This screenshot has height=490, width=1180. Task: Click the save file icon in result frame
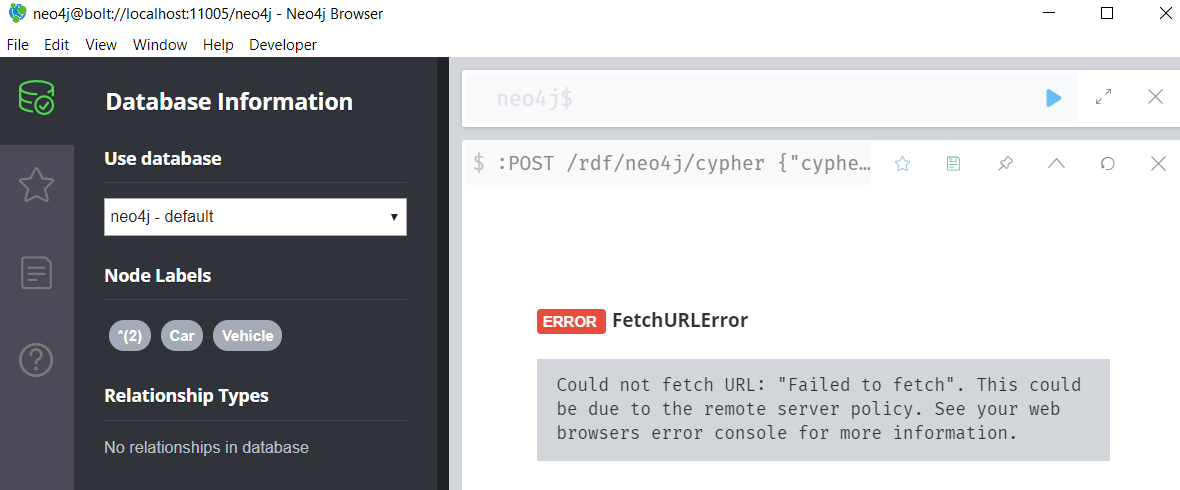coord(953,164)
